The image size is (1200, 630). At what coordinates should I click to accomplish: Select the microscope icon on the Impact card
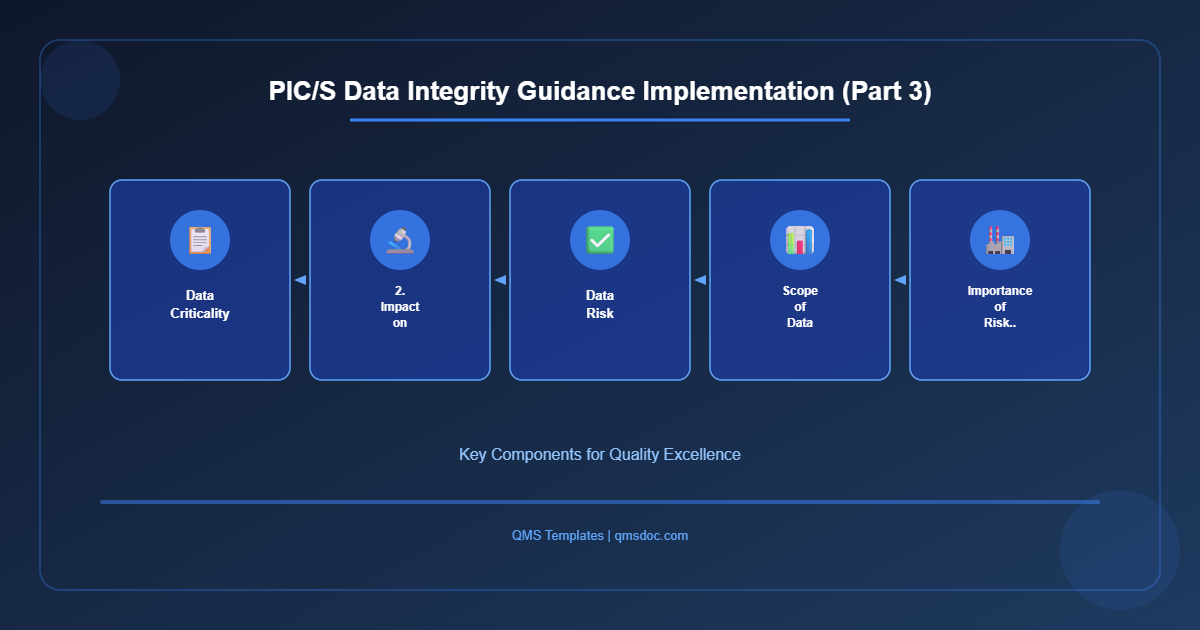coord(399,239)
